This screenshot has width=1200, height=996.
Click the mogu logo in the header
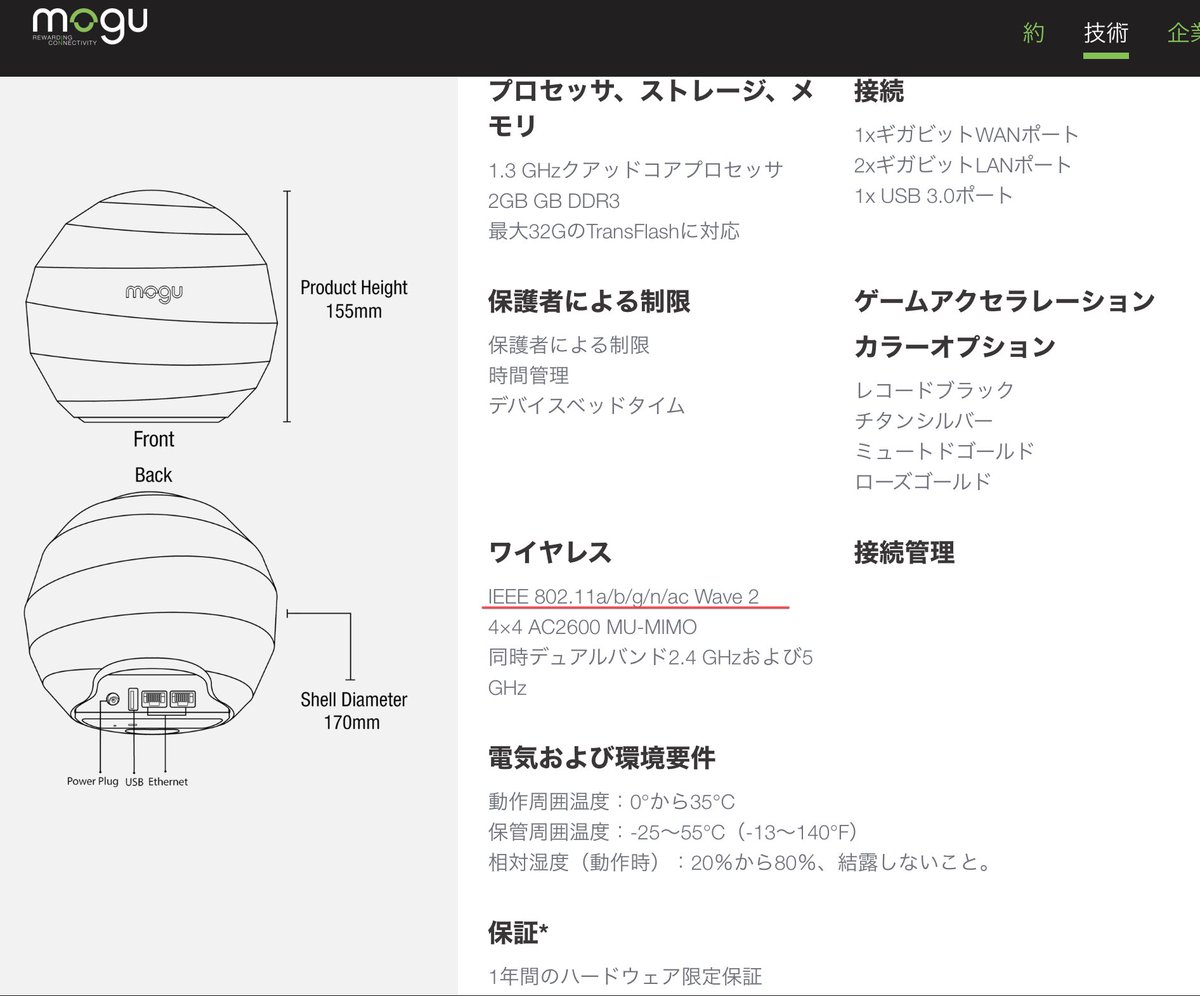coord(90,25)
